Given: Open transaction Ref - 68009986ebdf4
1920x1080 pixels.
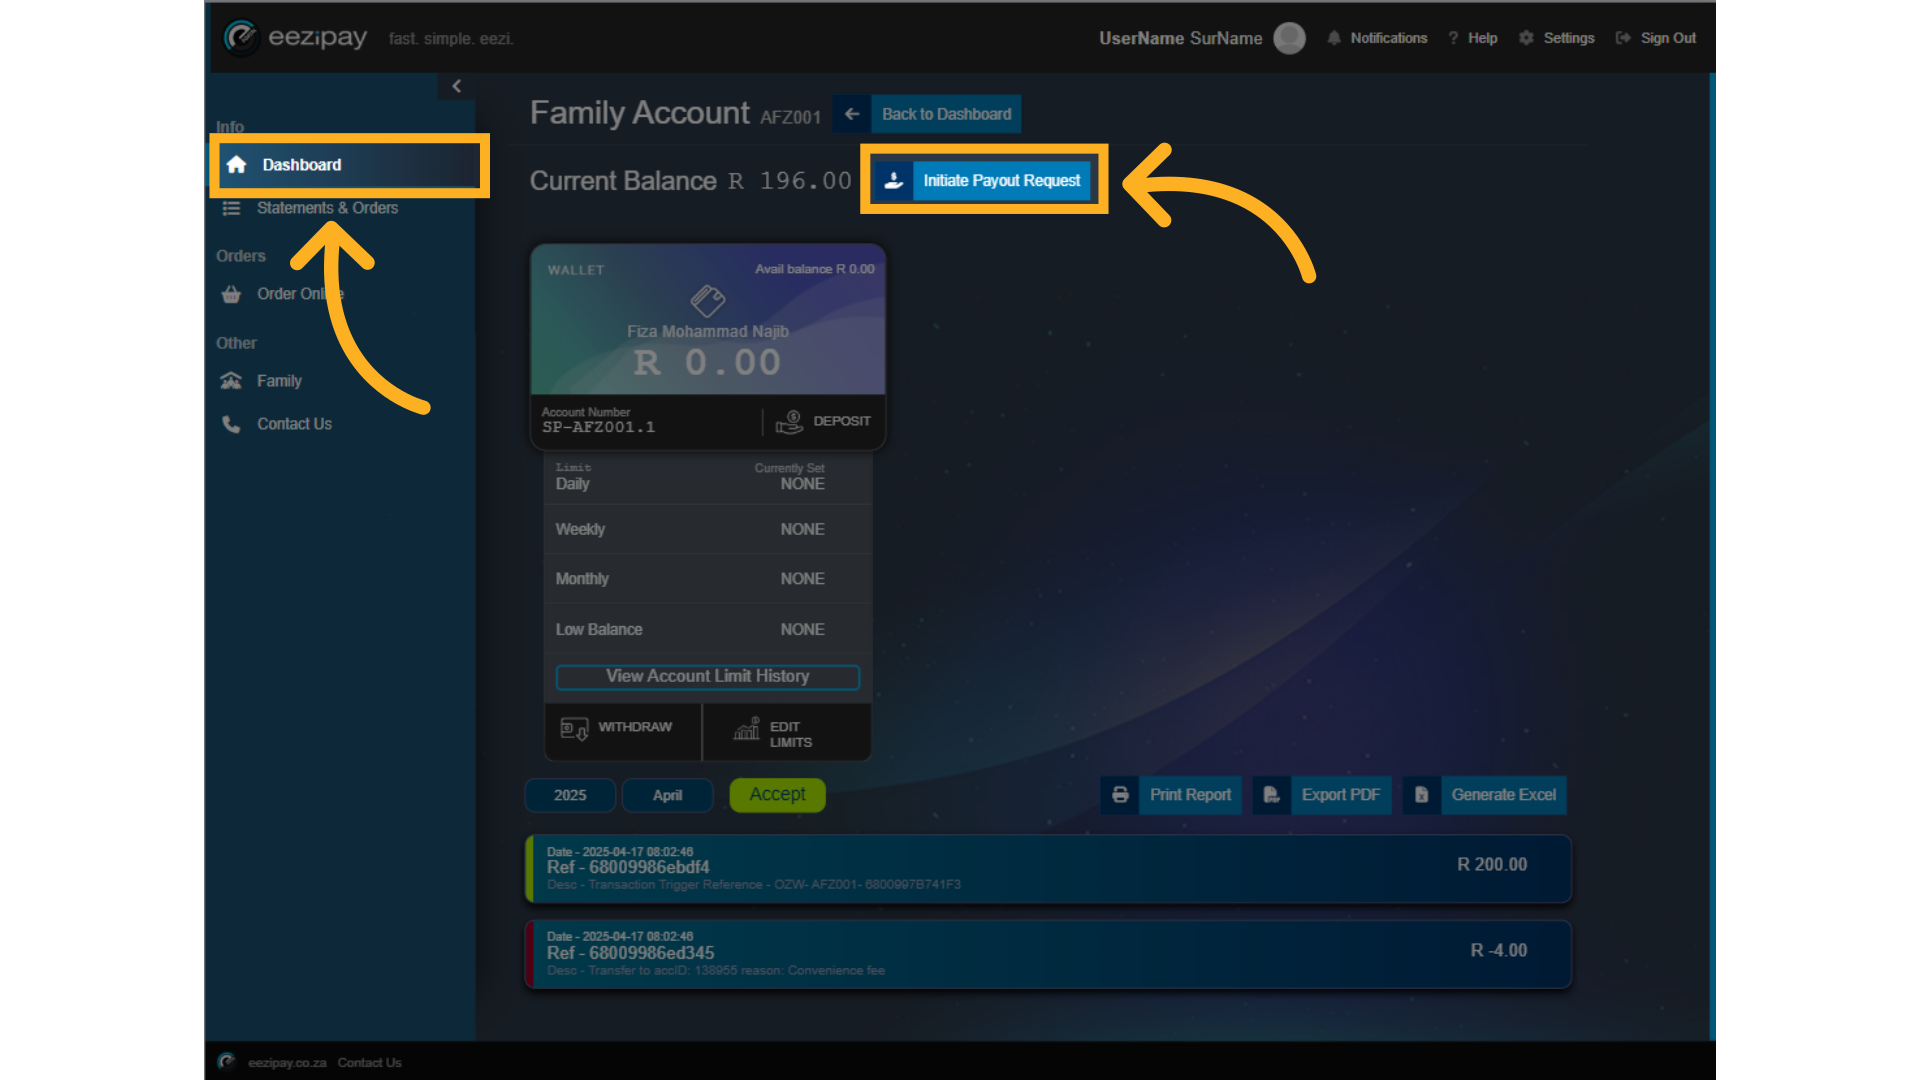Looking at the screenshot, I should coord(1048,869).
